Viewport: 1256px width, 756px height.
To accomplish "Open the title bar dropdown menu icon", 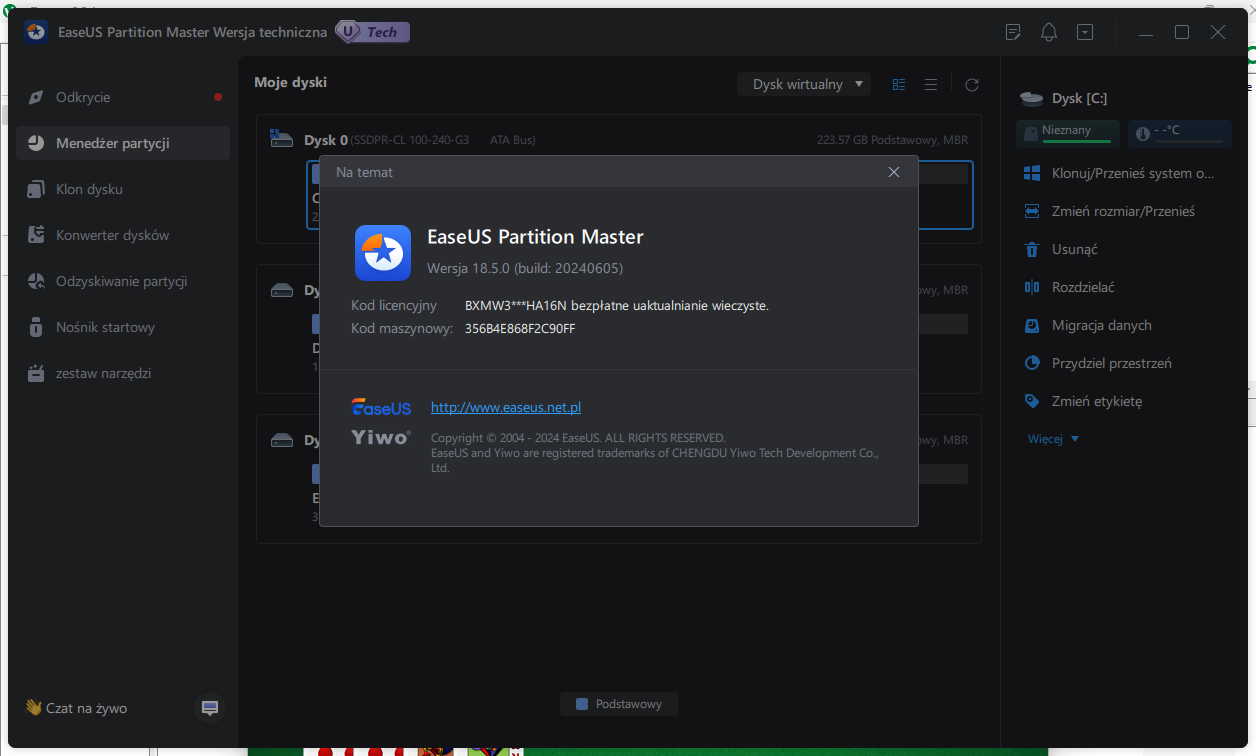I will 1085,32.
